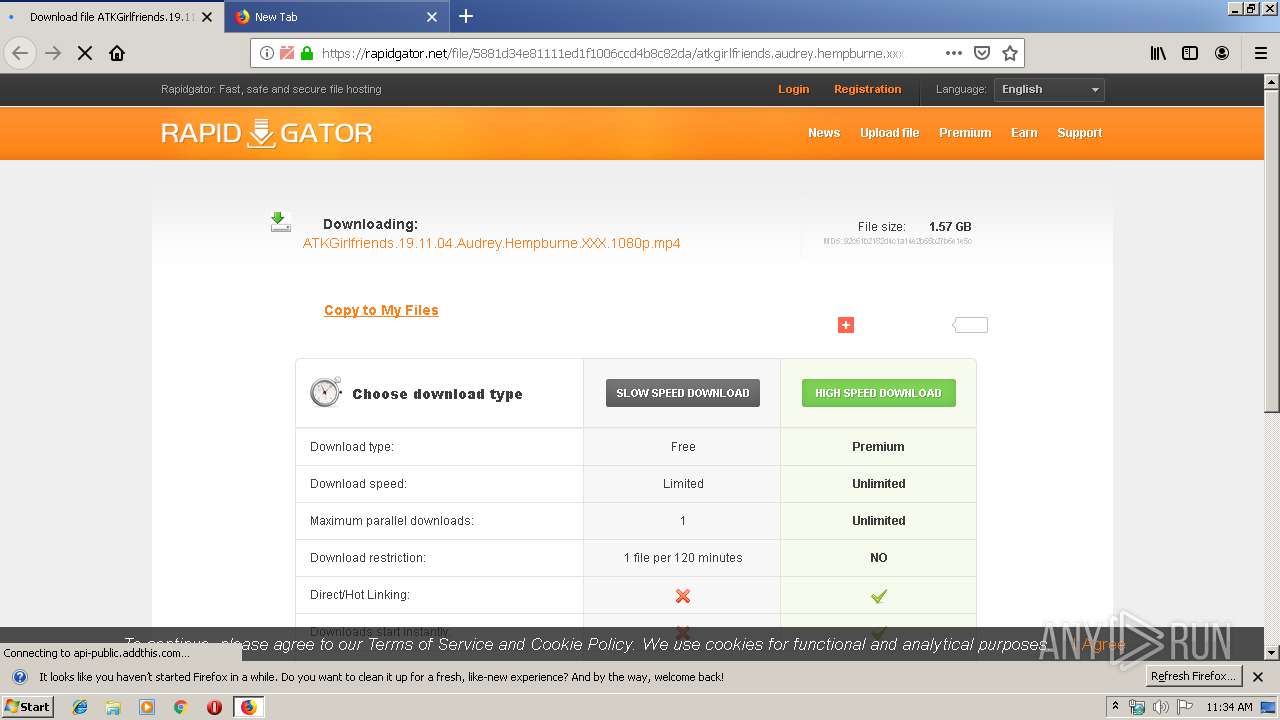This screenshot has height=720, width=1280.
Task: Stop loading the page with X button
Action: [85, 53]
